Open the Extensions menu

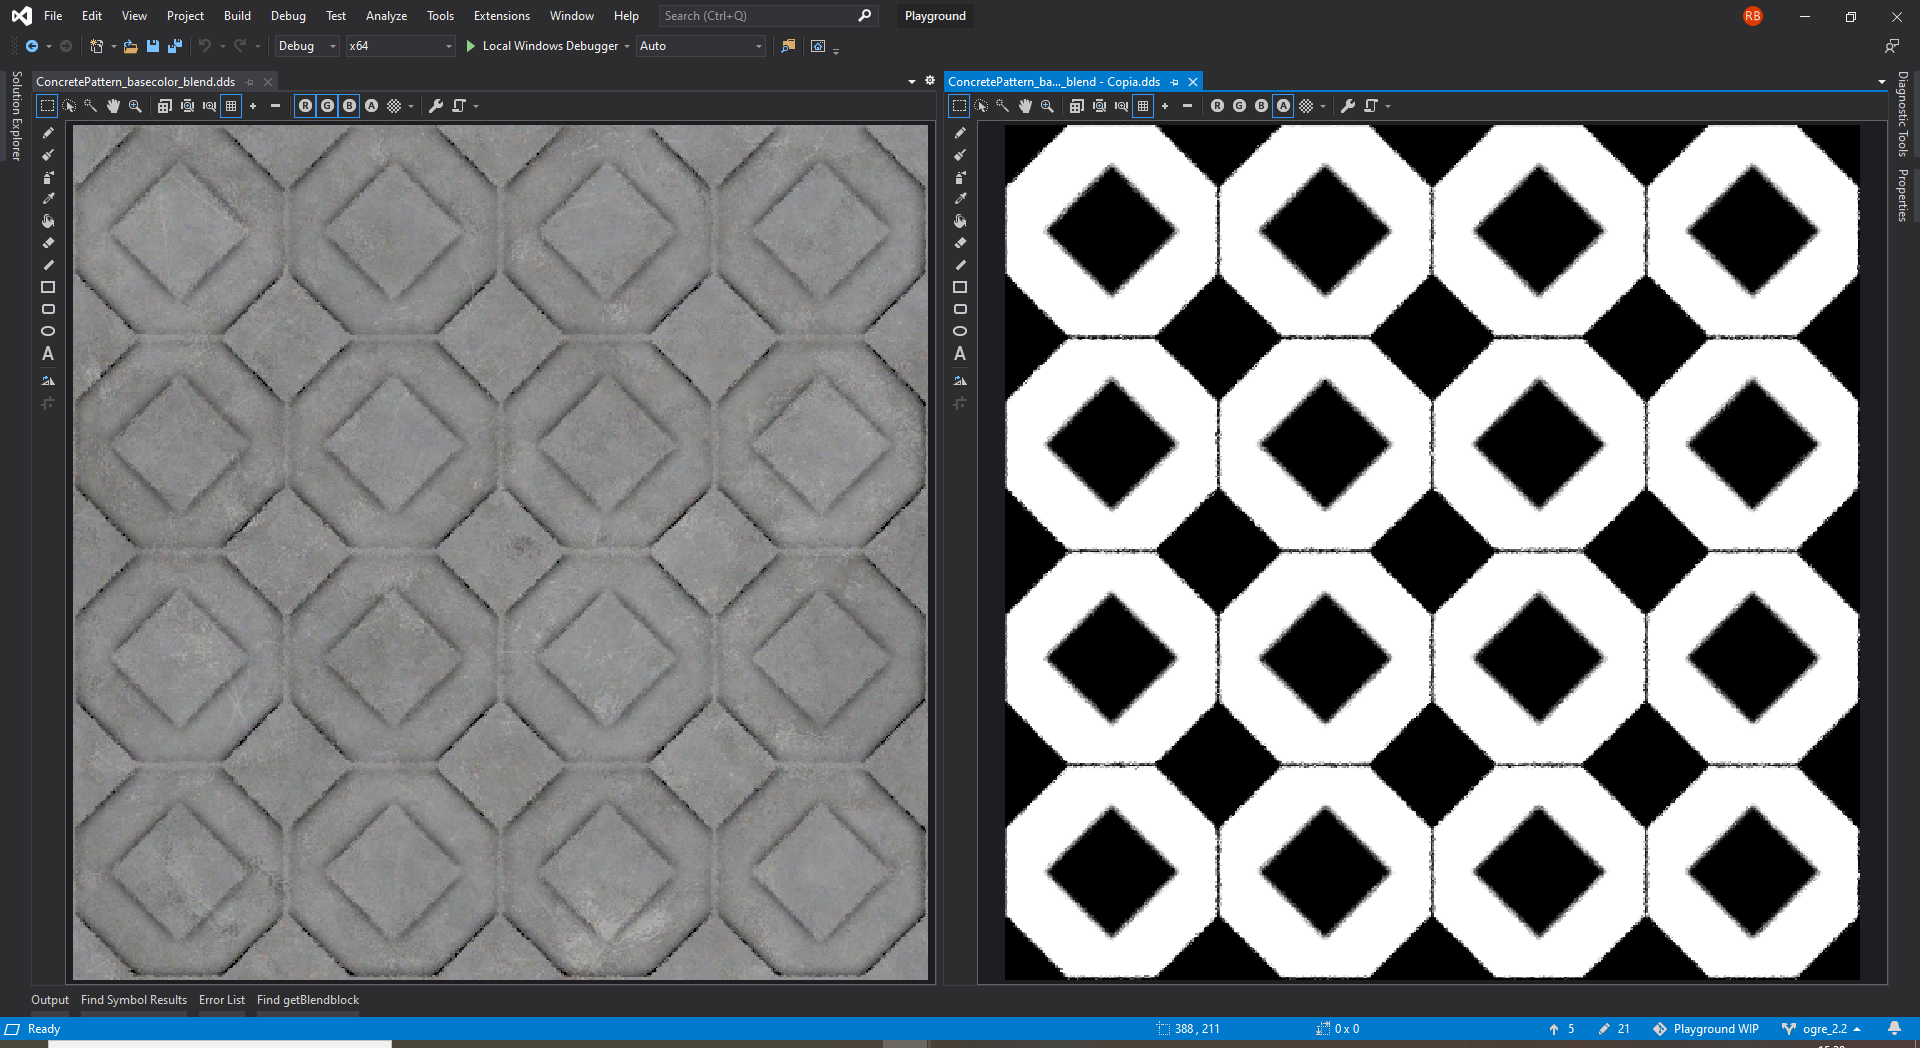(501, 16)
